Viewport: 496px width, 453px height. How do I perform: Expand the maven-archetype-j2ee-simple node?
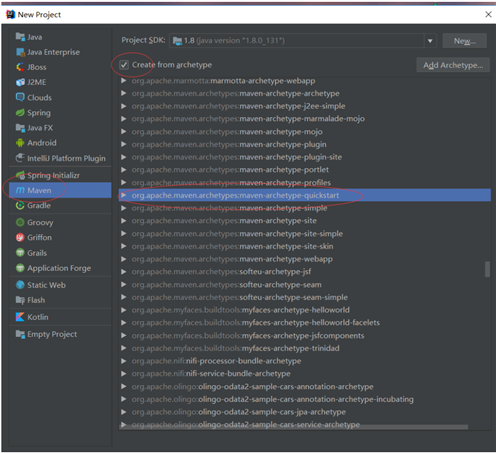point(124,106)
